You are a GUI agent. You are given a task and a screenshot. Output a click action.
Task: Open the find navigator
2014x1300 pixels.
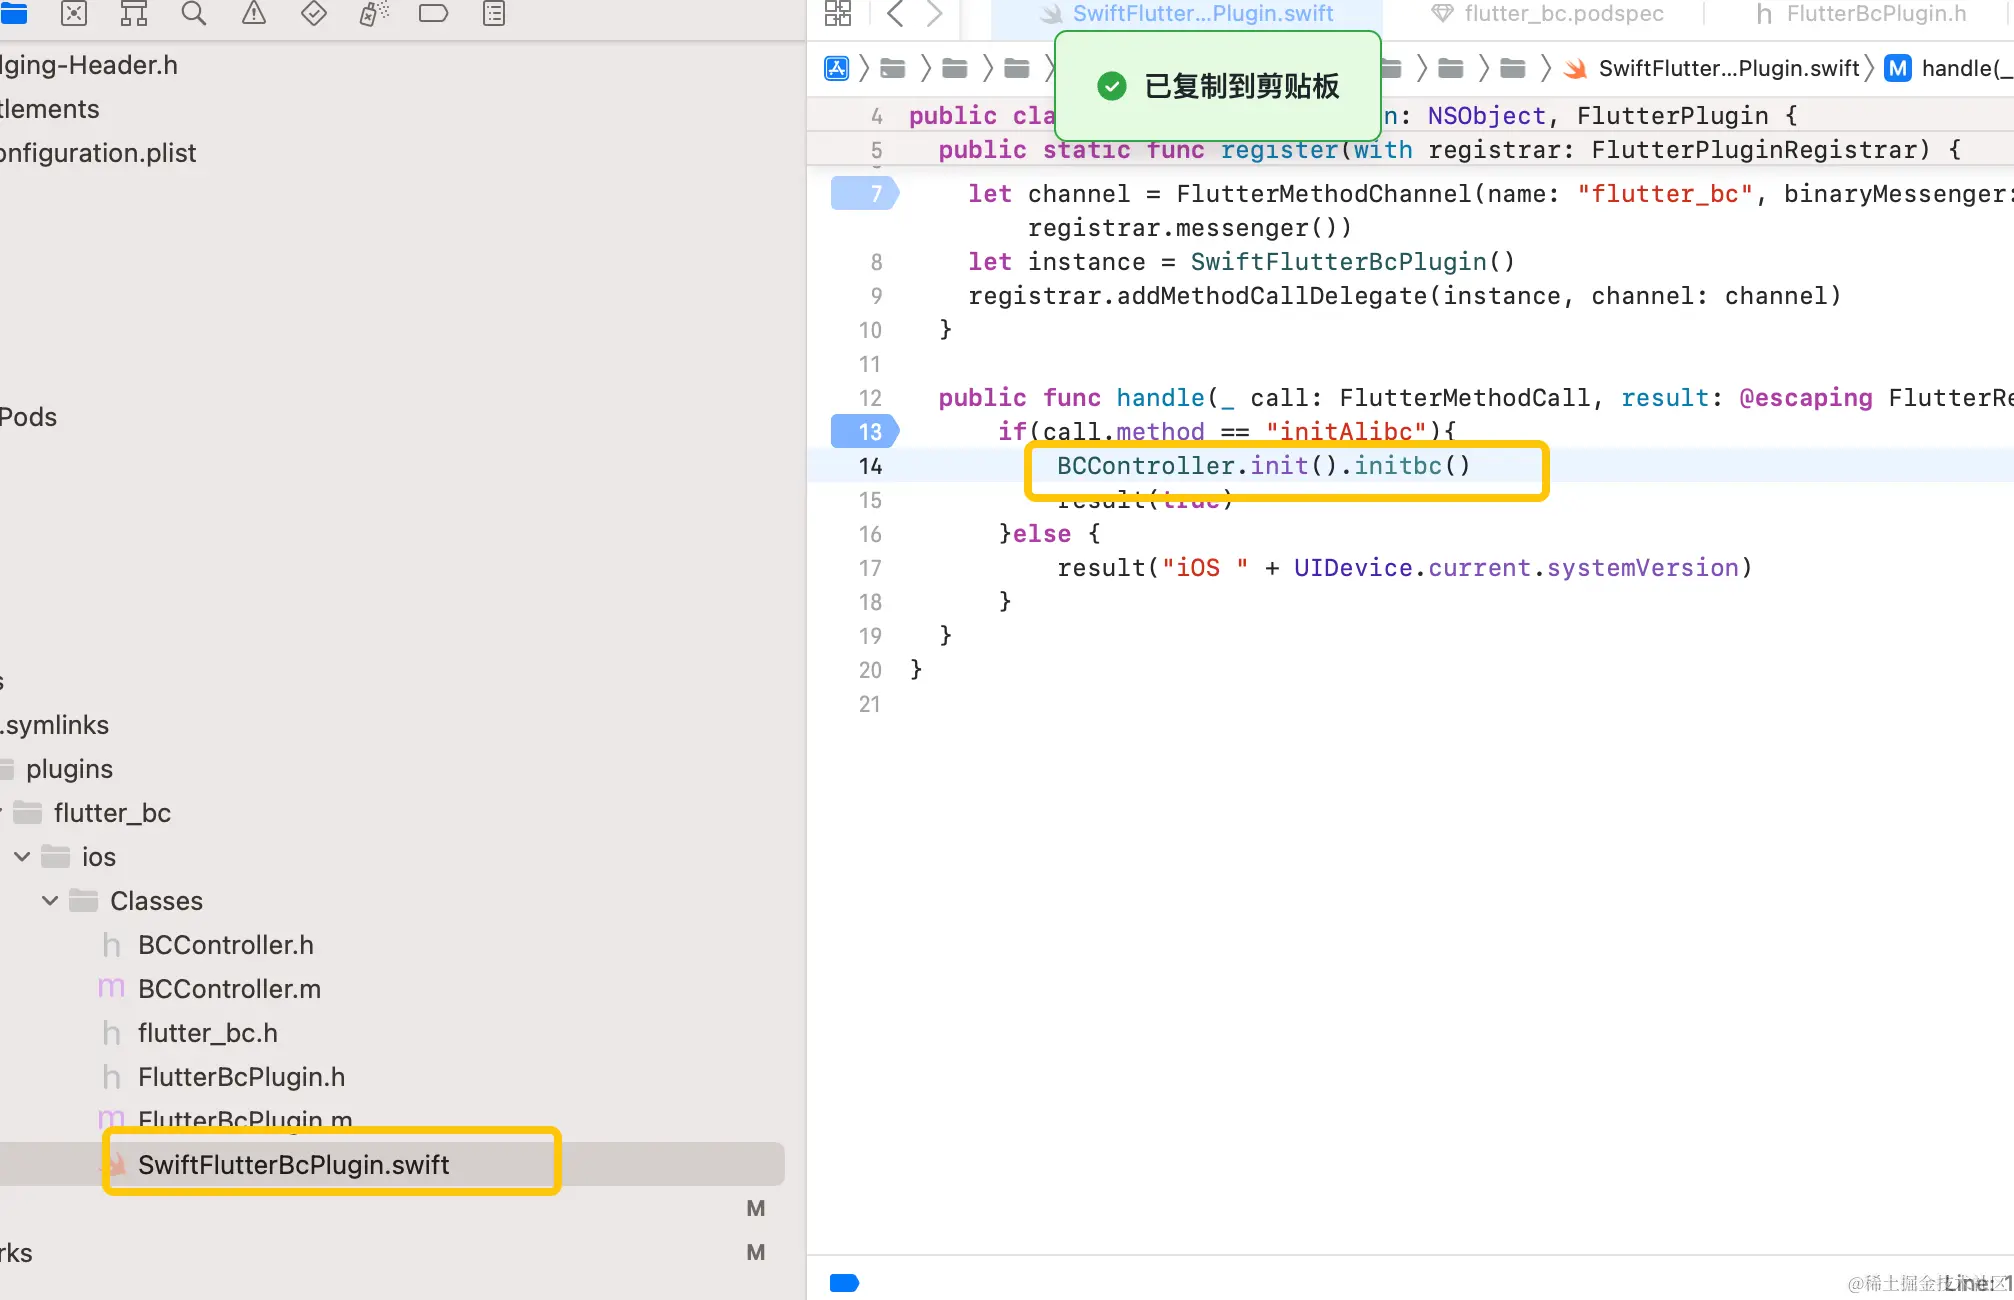click(194, 13)
